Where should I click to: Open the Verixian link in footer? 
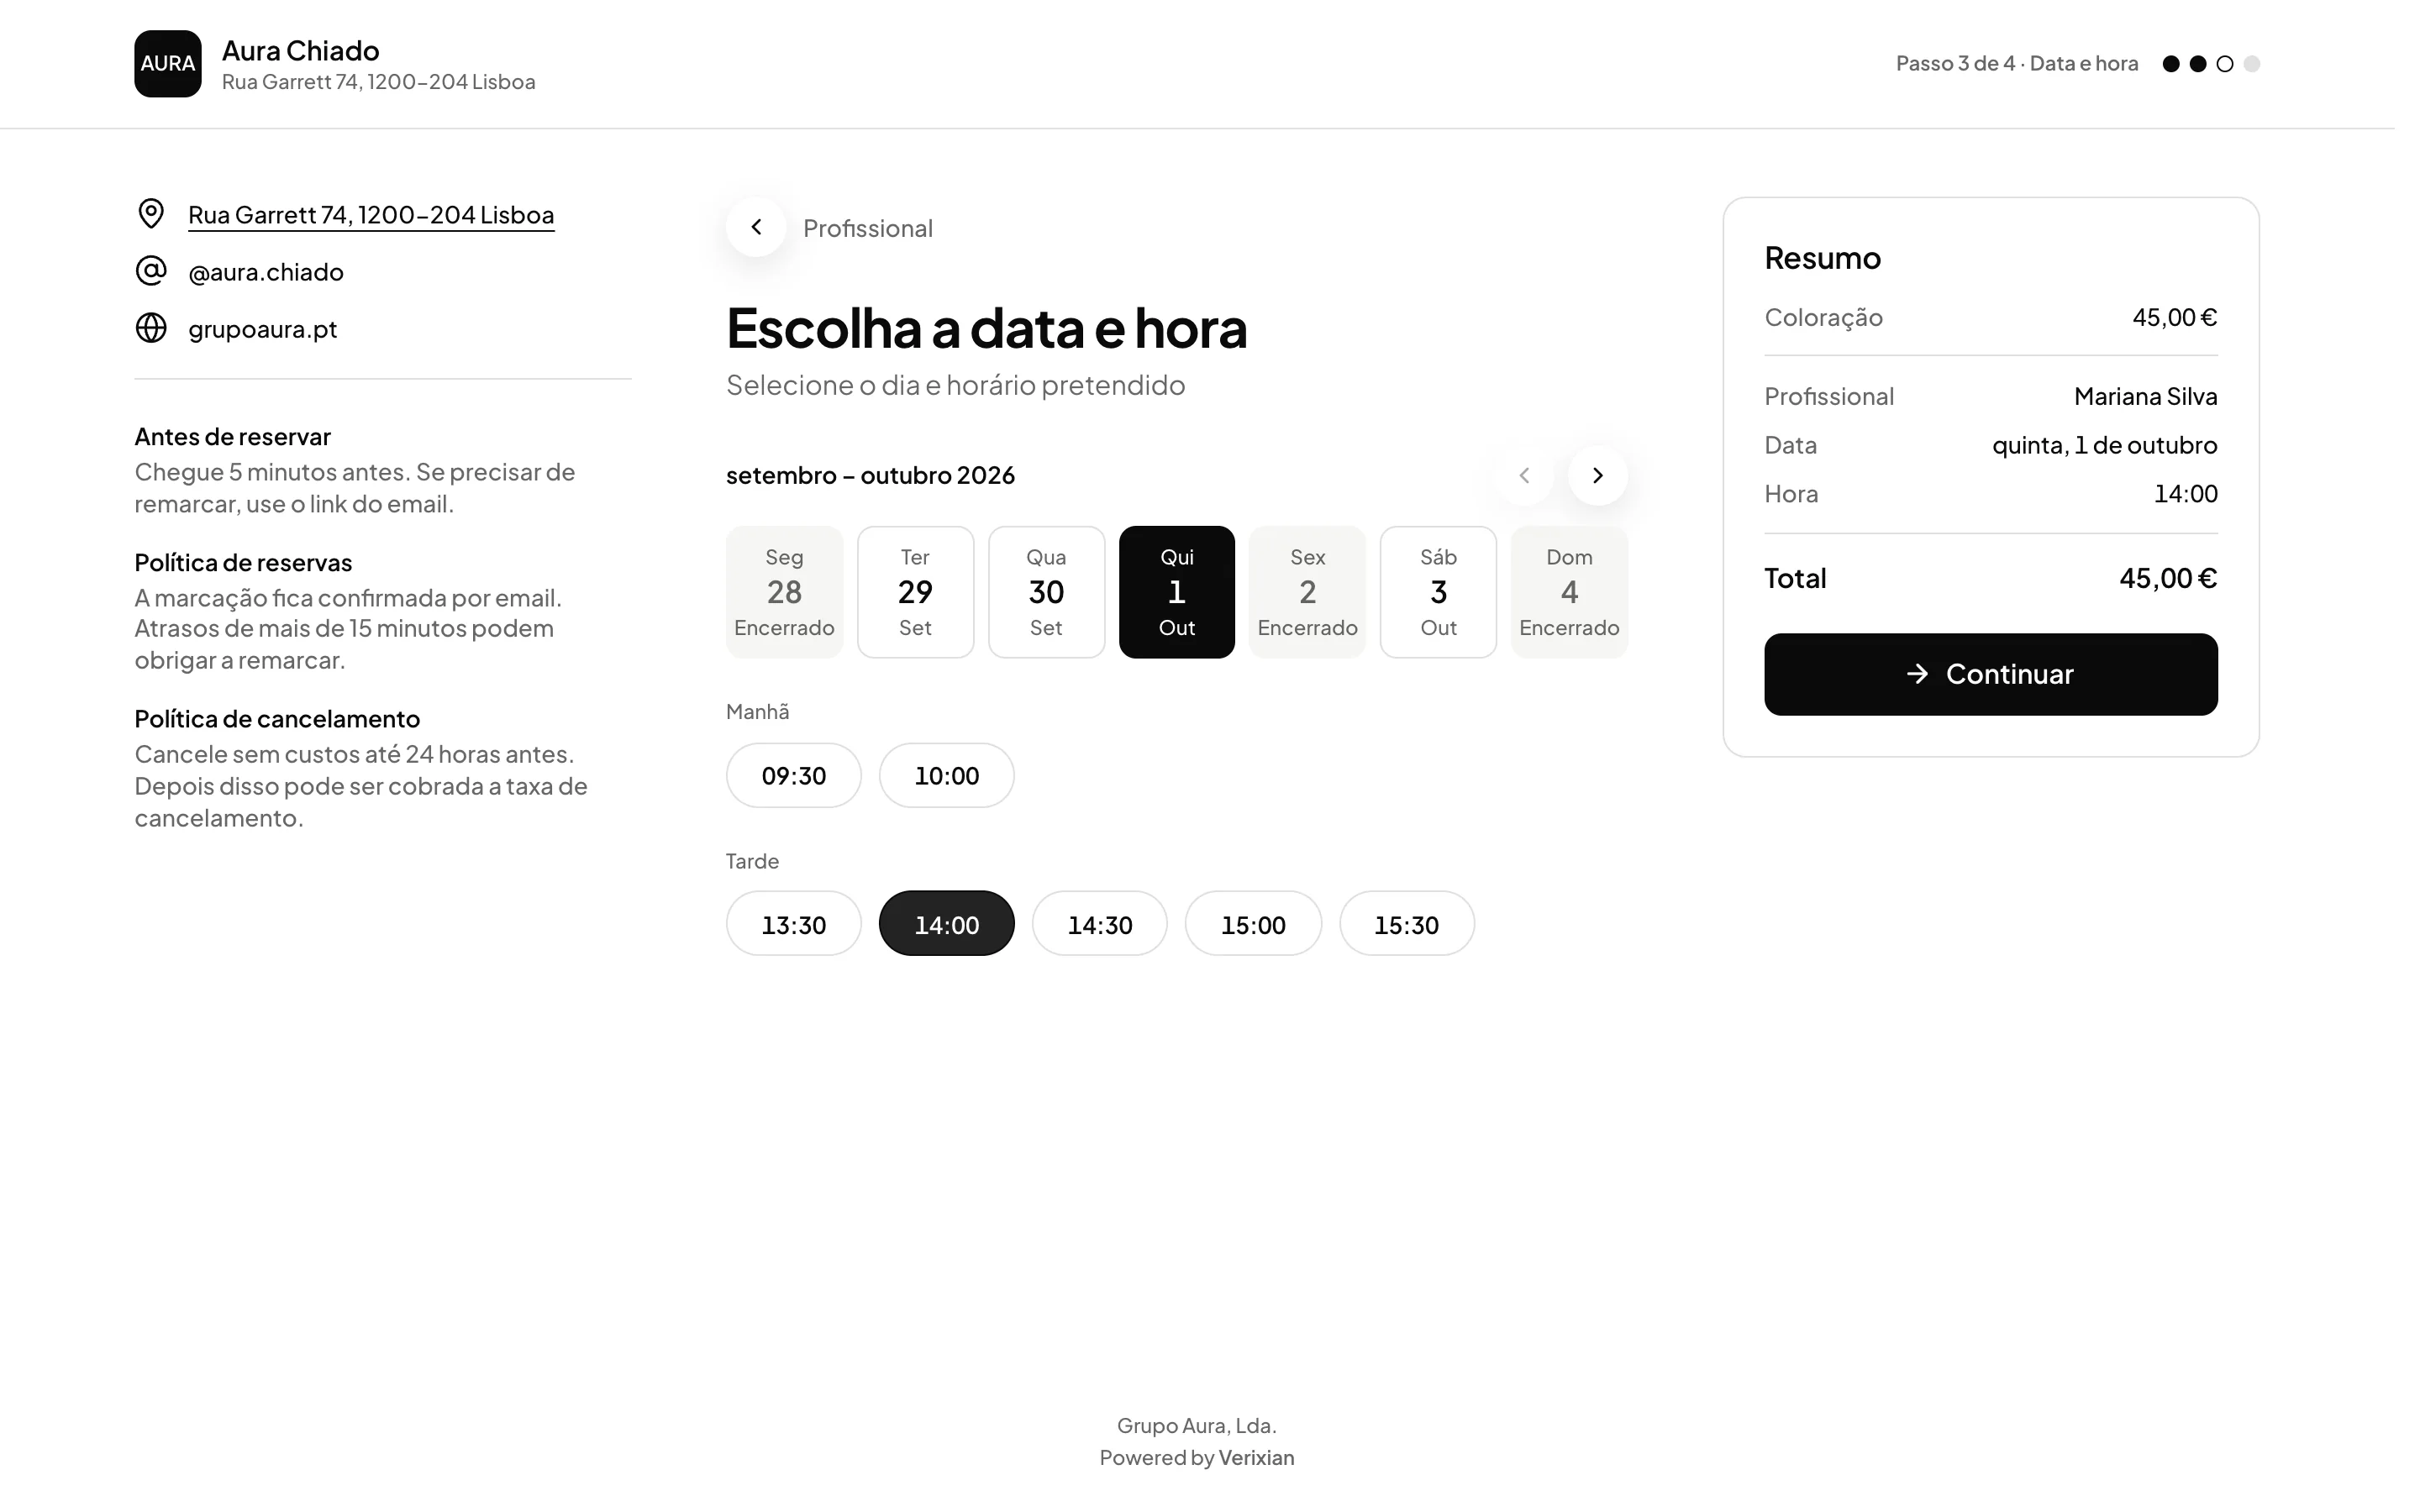pyautogui.click(x=1256, y=1457)
